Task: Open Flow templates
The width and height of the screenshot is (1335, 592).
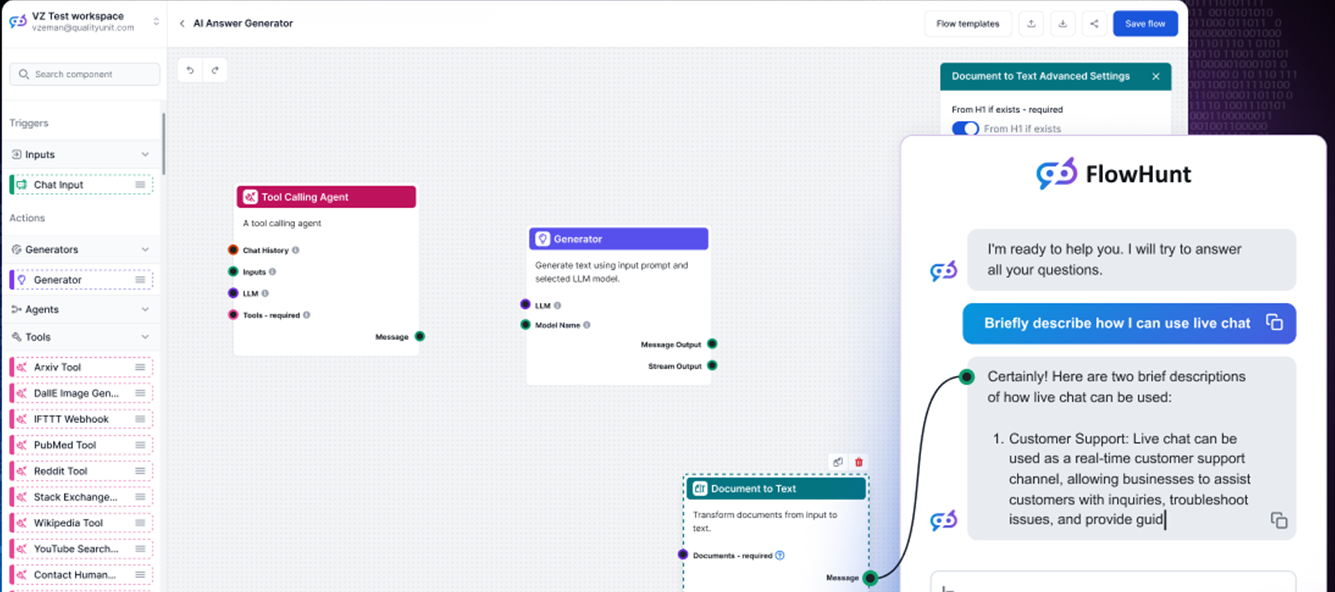Action: [x=967, y=23]
